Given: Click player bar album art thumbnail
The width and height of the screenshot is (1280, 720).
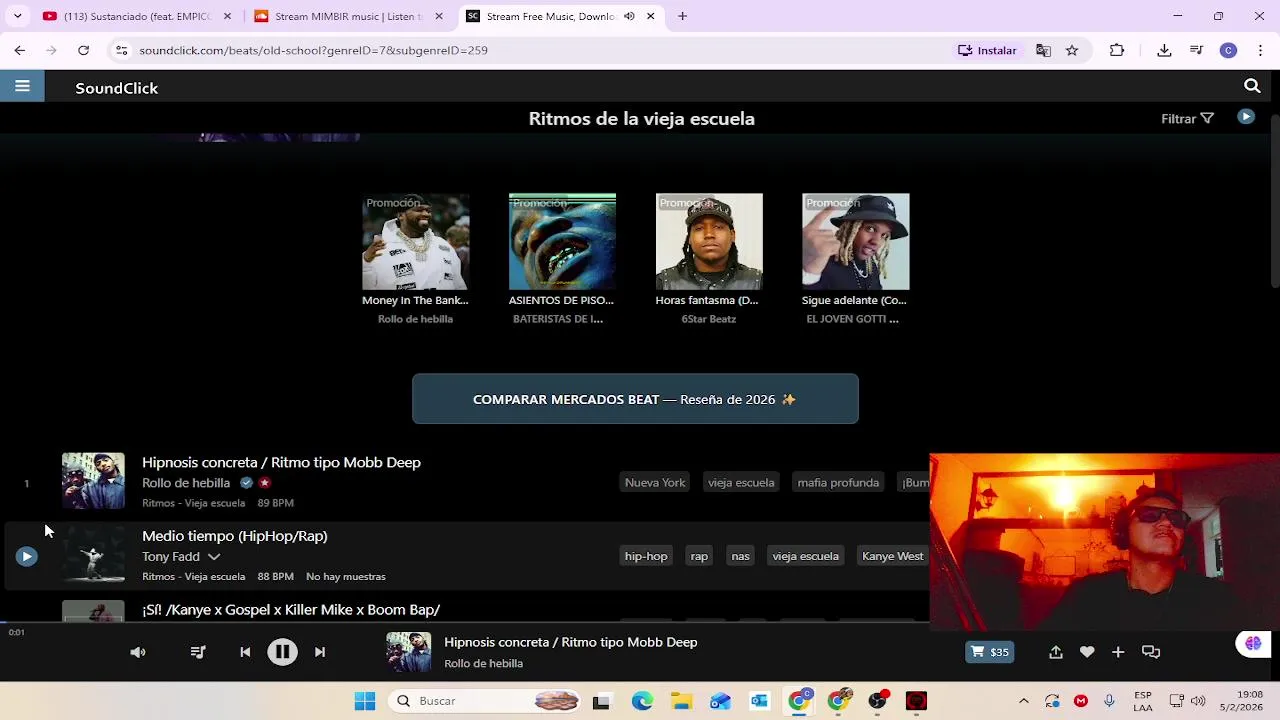Looking at the screenshot, I should coord(409,652).
